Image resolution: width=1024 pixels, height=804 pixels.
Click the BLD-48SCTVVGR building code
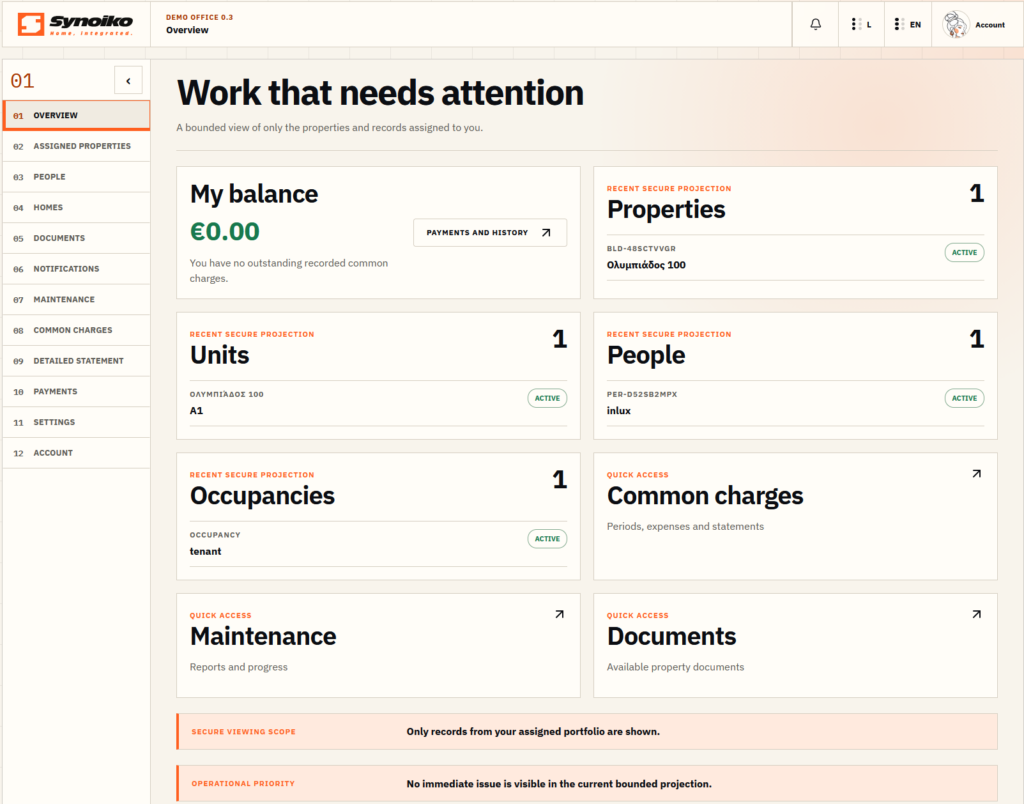(x=641, y=249)
